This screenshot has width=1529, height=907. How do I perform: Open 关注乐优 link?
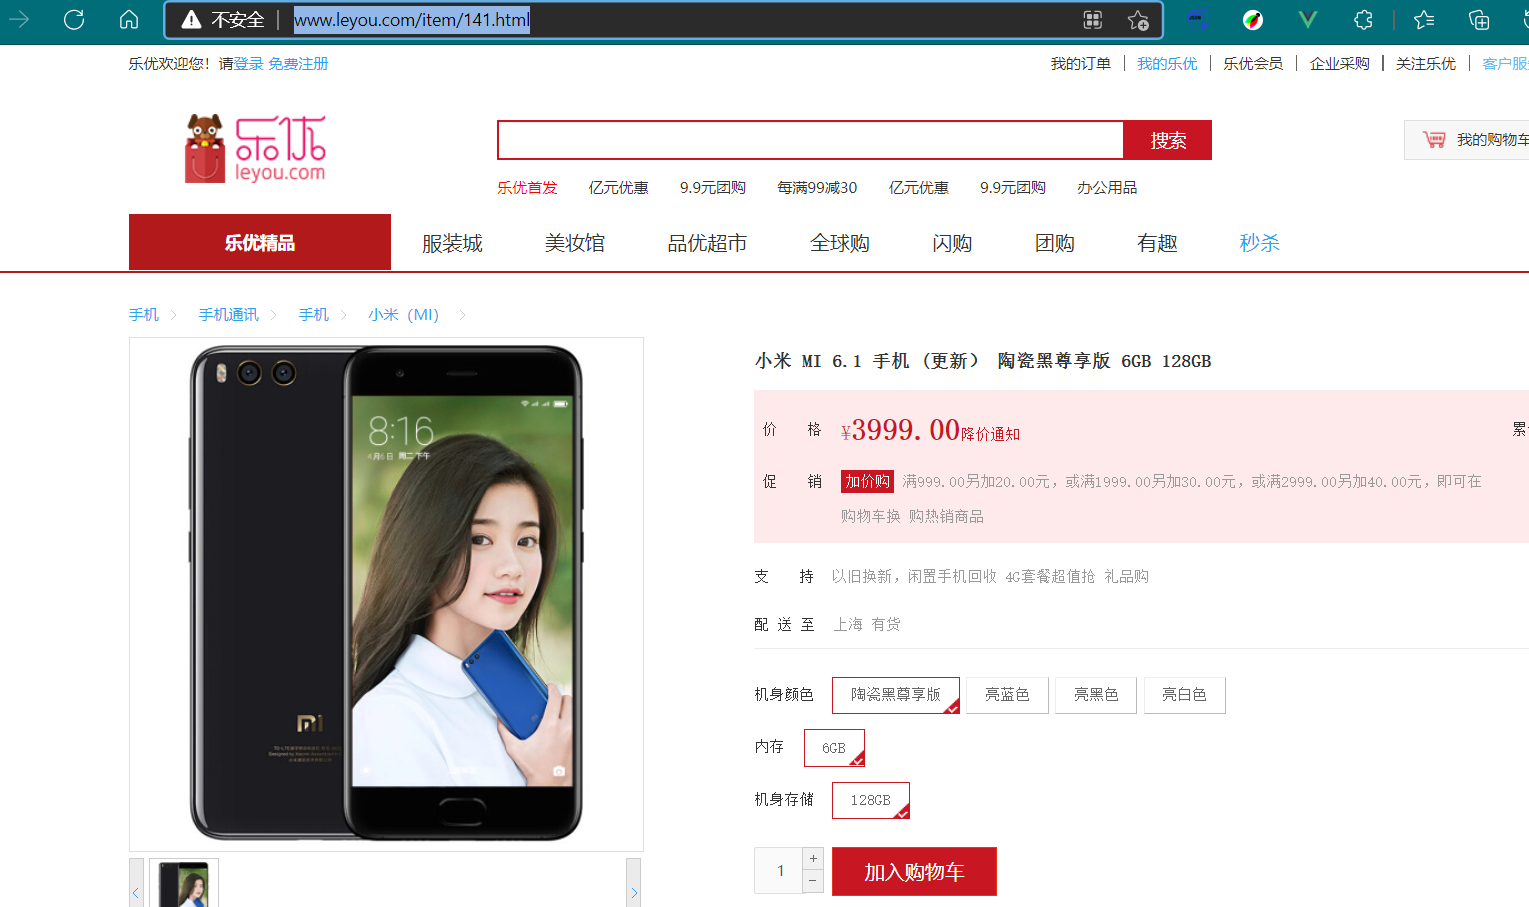(1426, 64)
